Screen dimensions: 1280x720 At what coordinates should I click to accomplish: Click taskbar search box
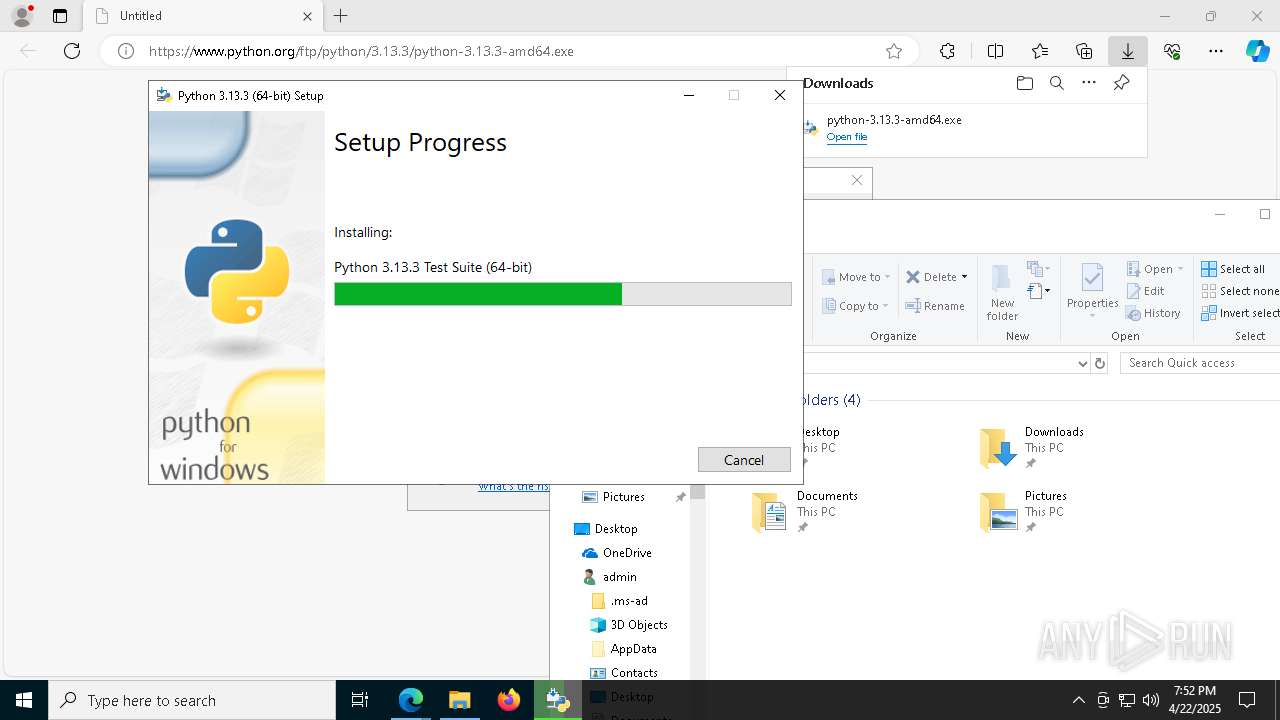(x=192, y=700)
